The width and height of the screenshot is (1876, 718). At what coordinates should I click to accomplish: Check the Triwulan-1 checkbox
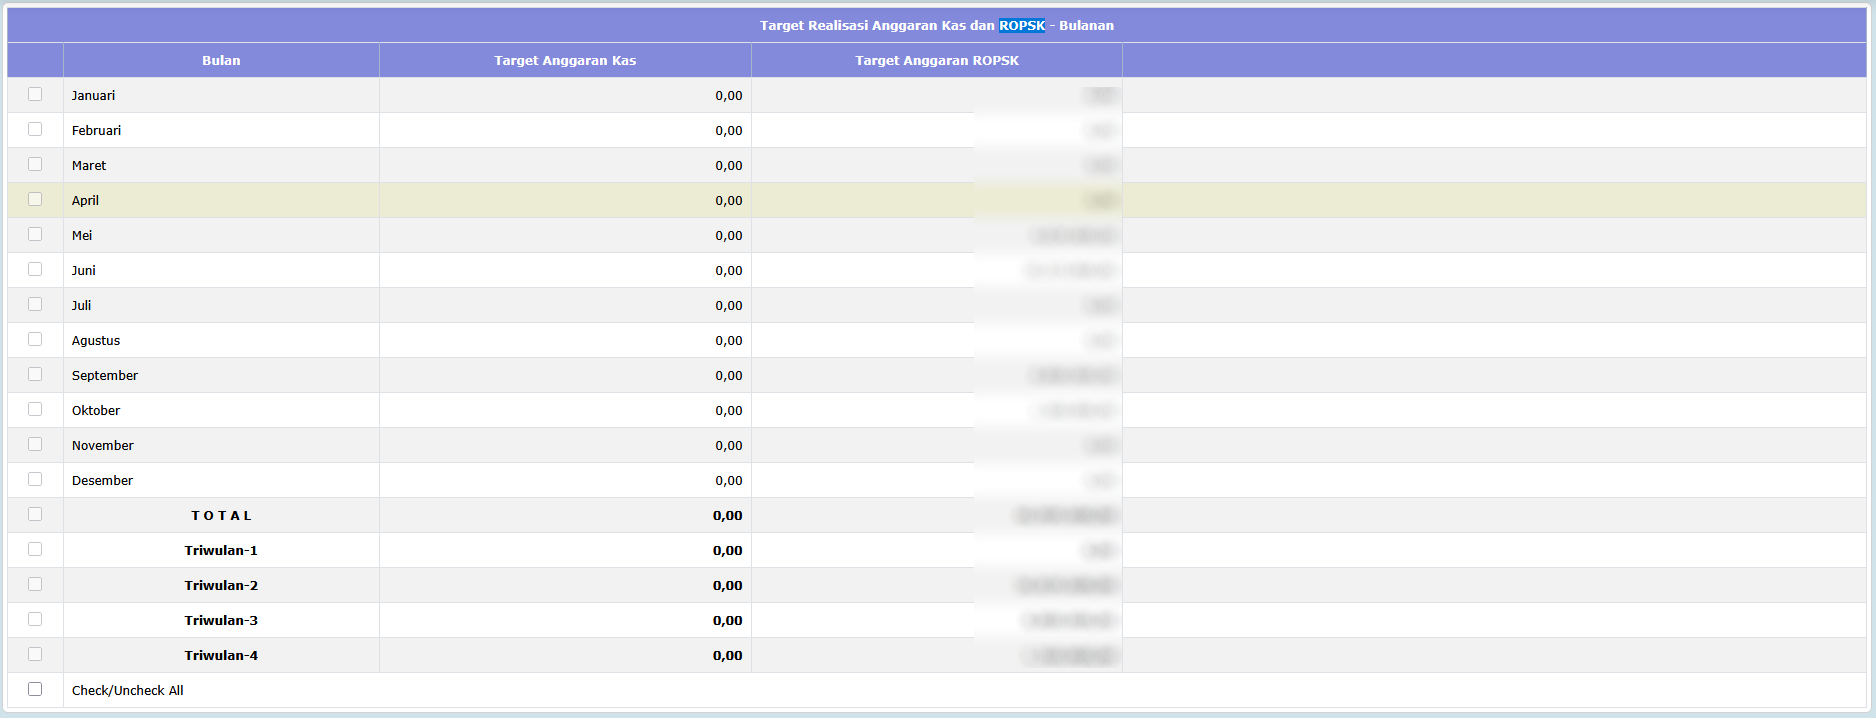click(x=35, y=549)
